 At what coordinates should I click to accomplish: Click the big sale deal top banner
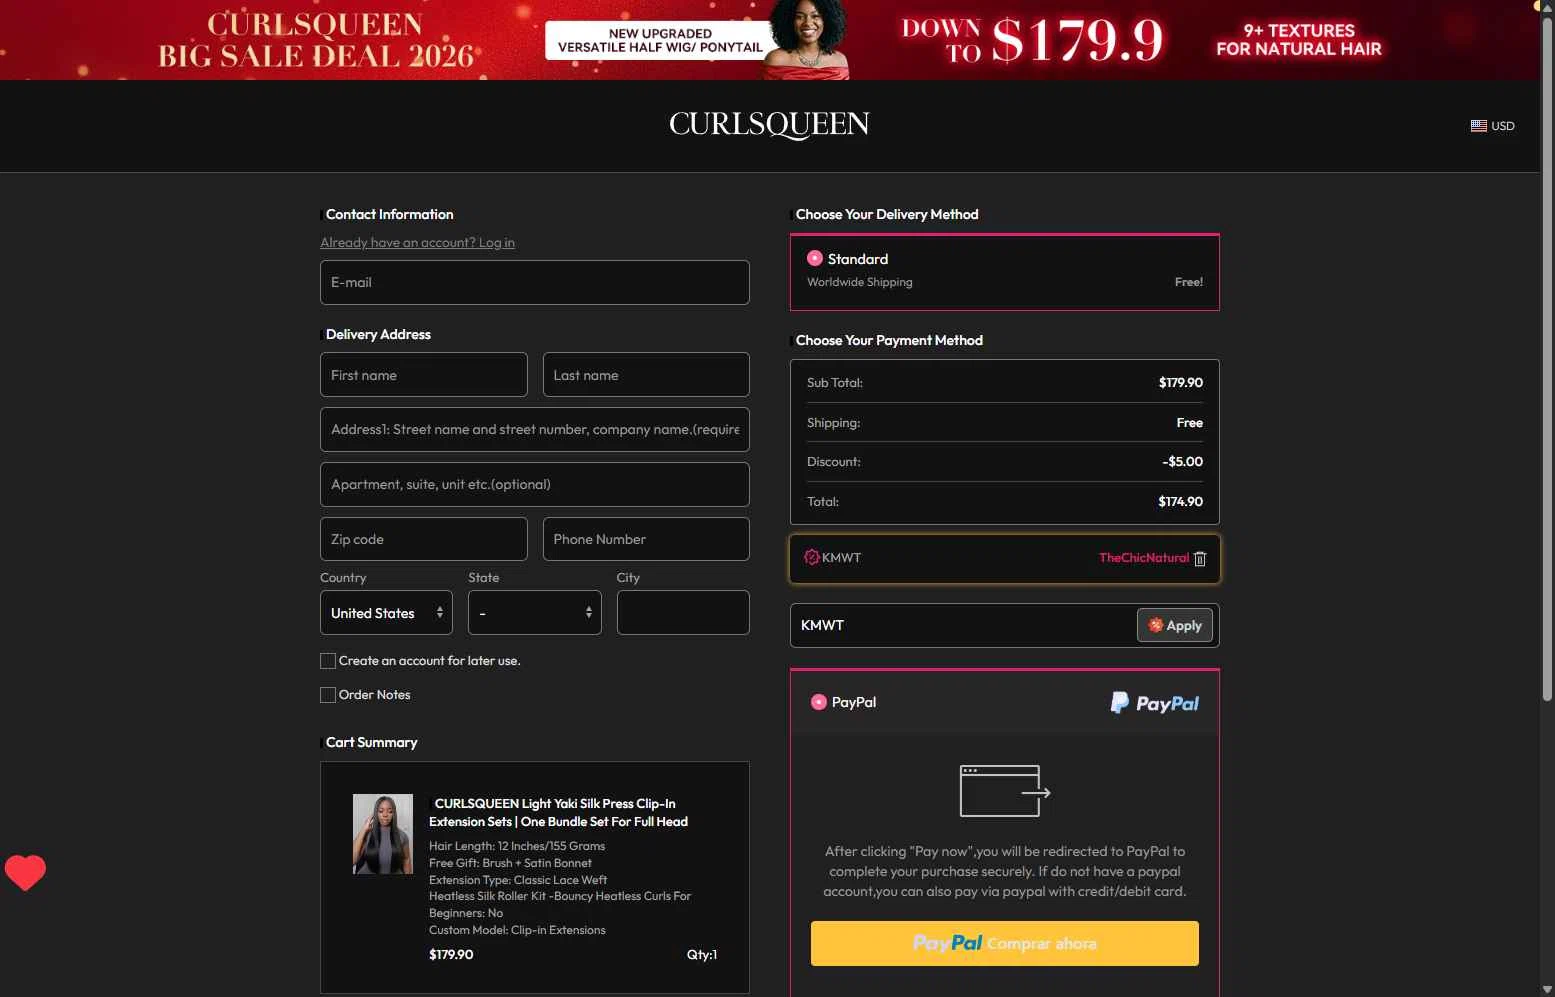[770, 40]
